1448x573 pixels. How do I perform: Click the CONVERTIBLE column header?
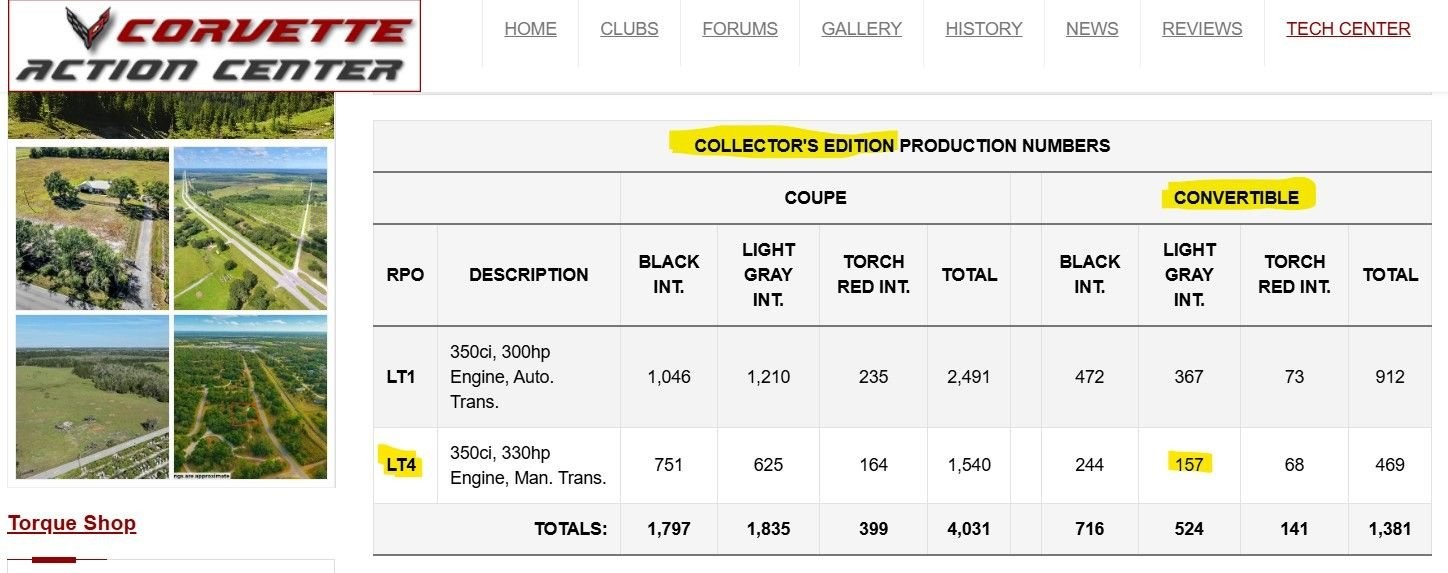pos(1236,197)
